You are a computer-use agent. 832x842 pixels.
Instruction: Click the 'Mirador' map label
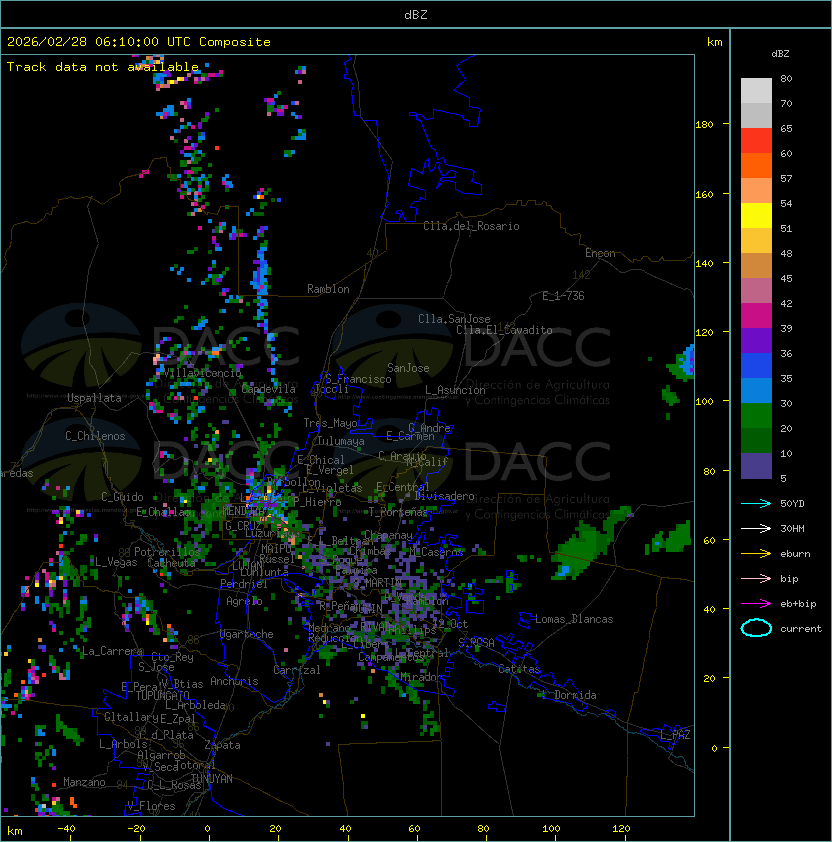pyautogui.click(x=421, y=677)
